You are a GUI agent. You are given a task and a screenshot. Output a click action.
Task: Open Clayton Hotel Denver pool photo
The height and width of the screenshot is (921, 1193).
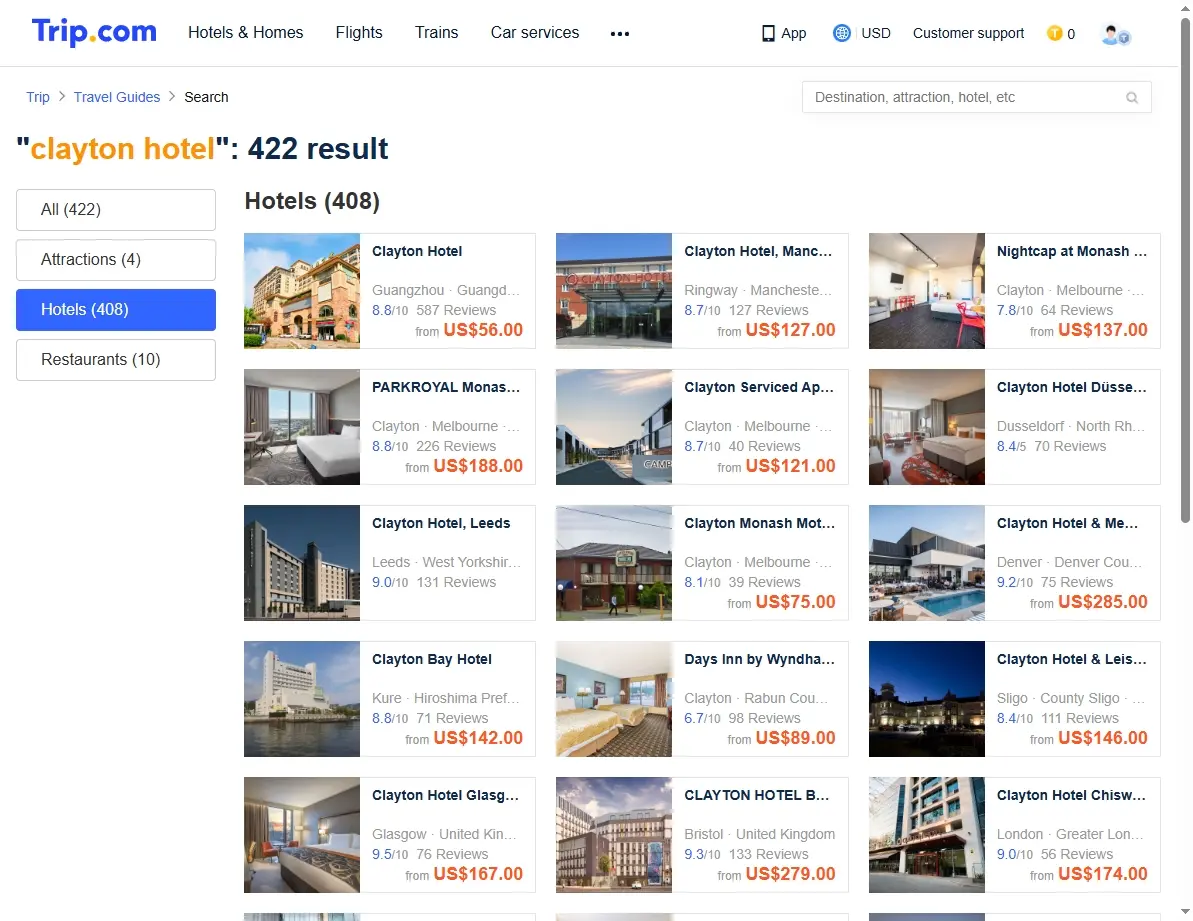[x=927, y=564]
